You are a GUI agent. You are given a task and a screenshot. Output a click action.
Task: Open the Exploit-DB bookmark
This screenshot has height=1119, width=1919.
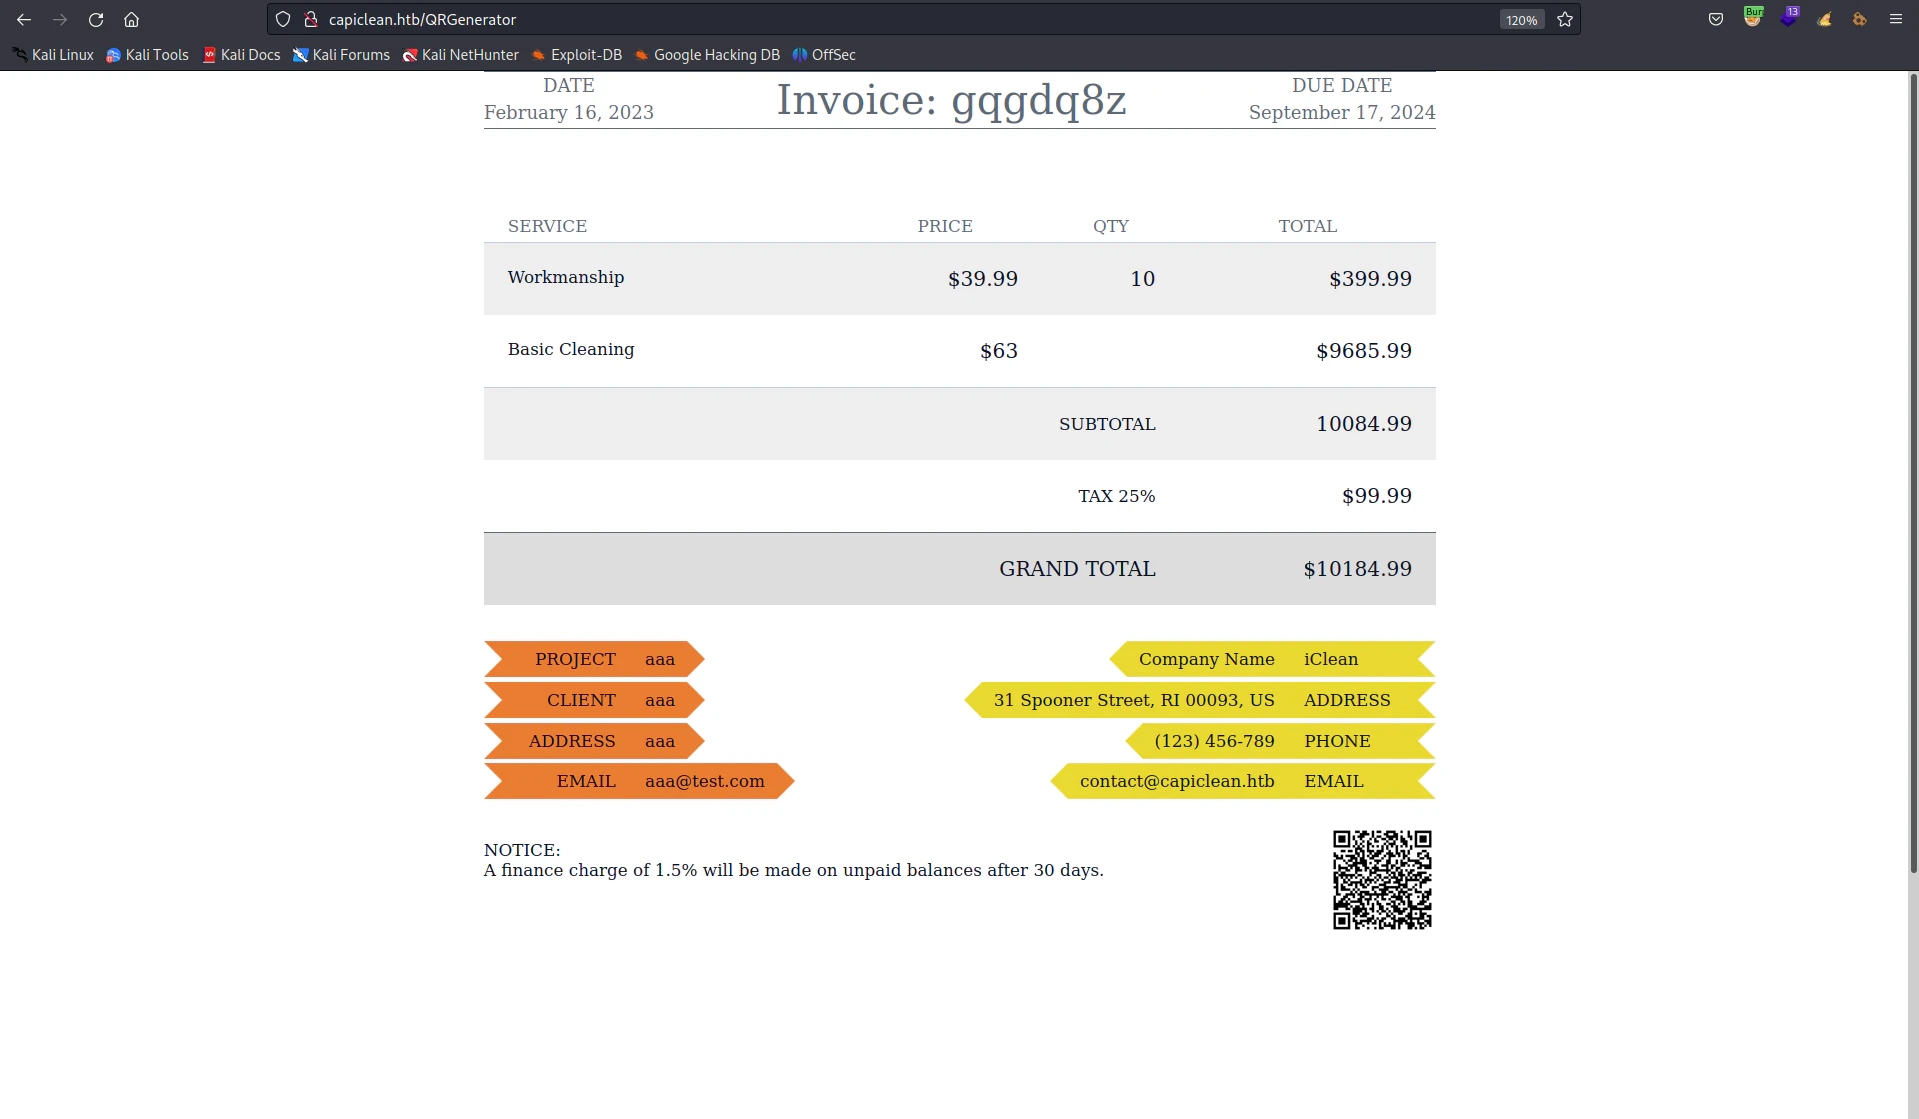pyautogui.click(x=577, y=55)
